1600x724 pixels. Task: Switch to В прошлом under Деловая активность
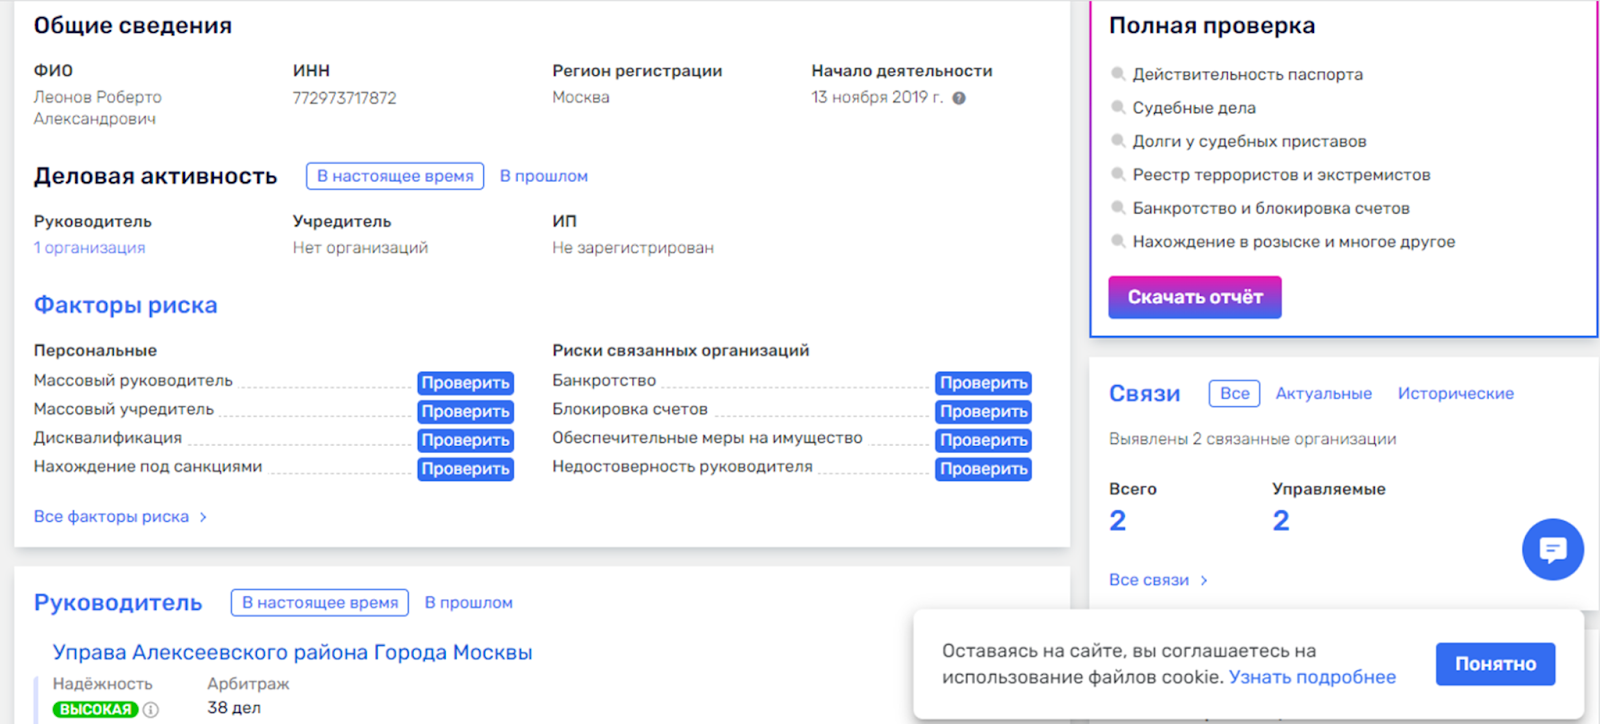click(544, 176)
